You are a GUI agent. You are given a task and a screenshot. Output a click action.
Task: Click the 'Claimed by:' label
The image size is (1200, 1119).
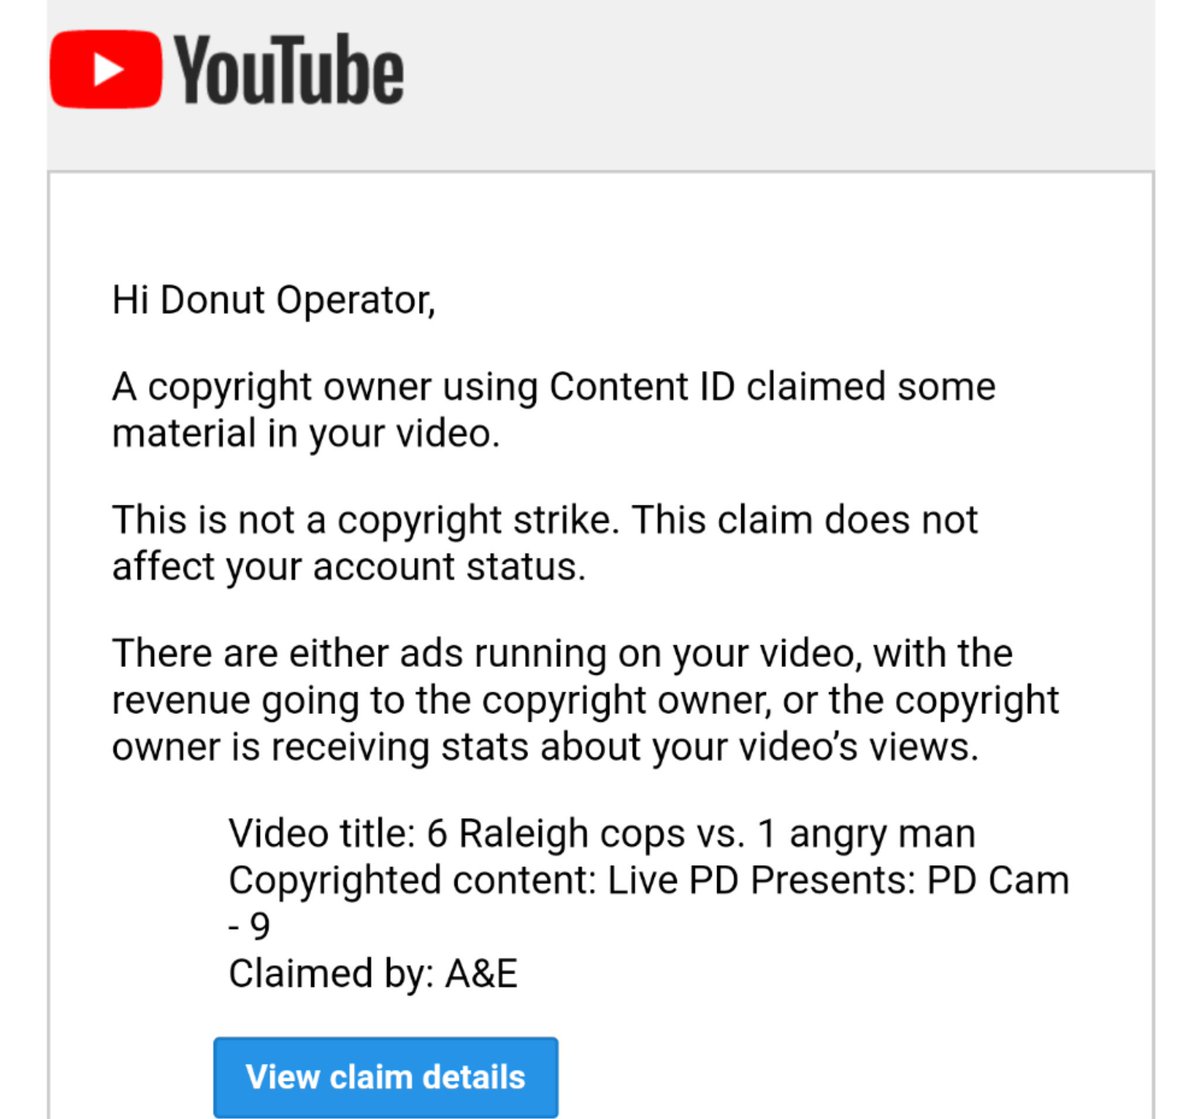click(331, 974)
